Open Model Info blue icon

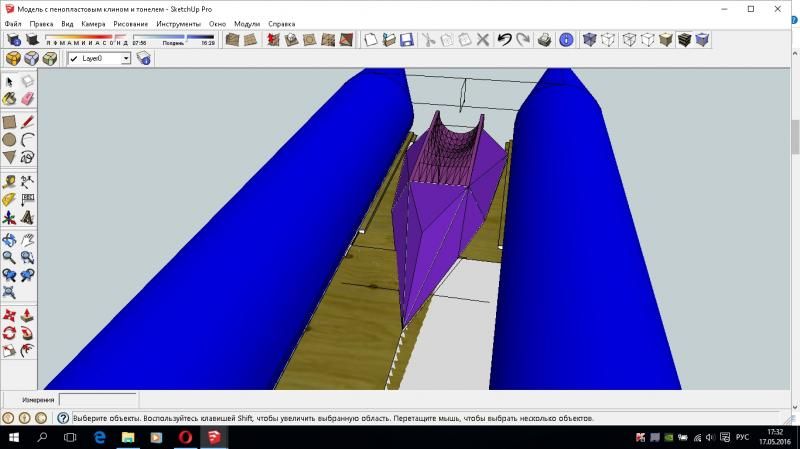point(566,40)
